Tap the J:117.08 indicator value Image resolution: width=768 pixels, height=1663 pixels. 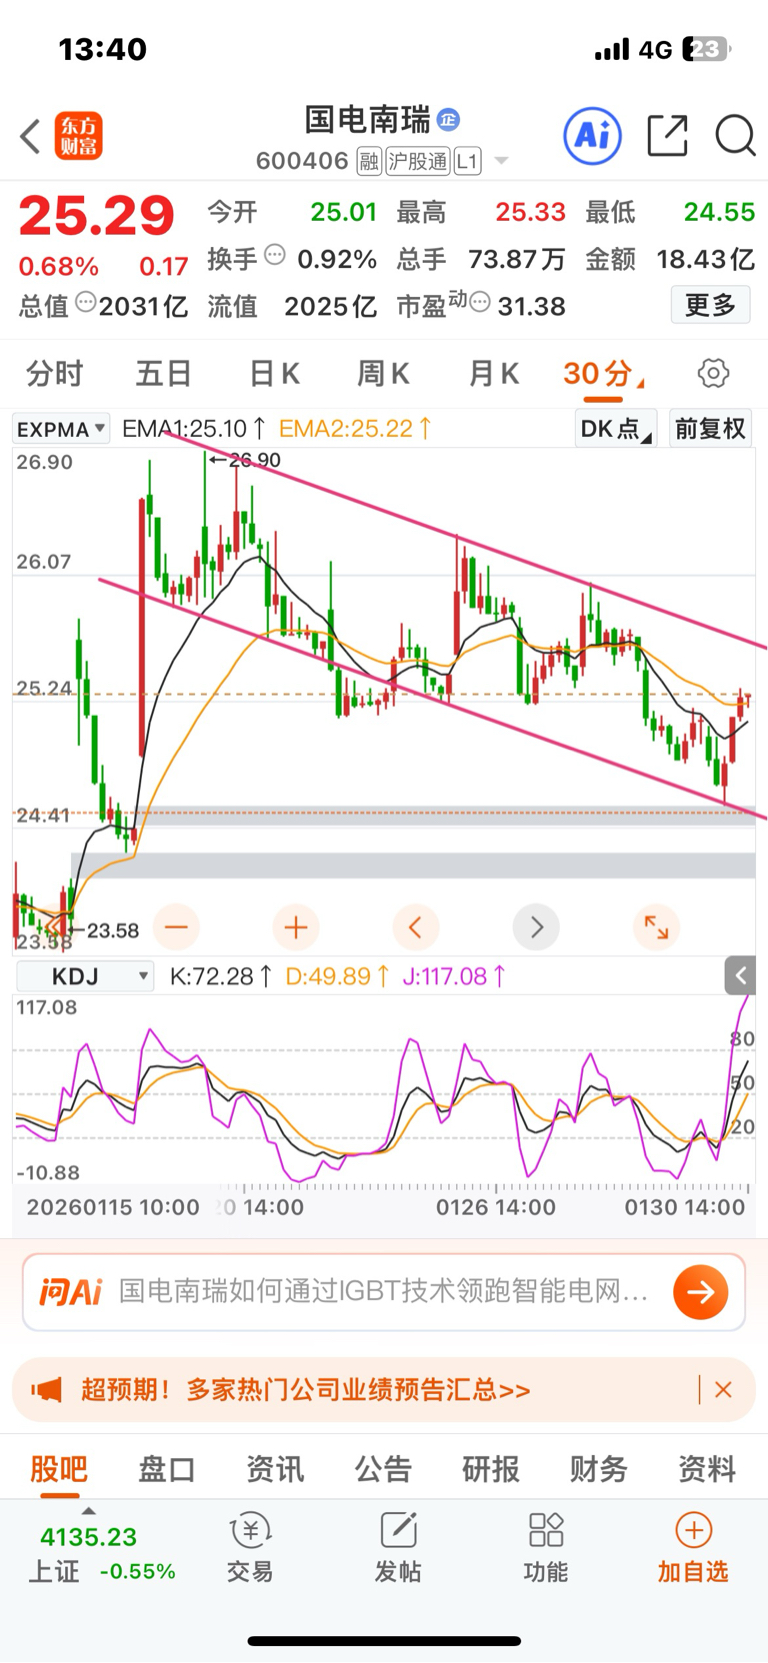(455, 976)
